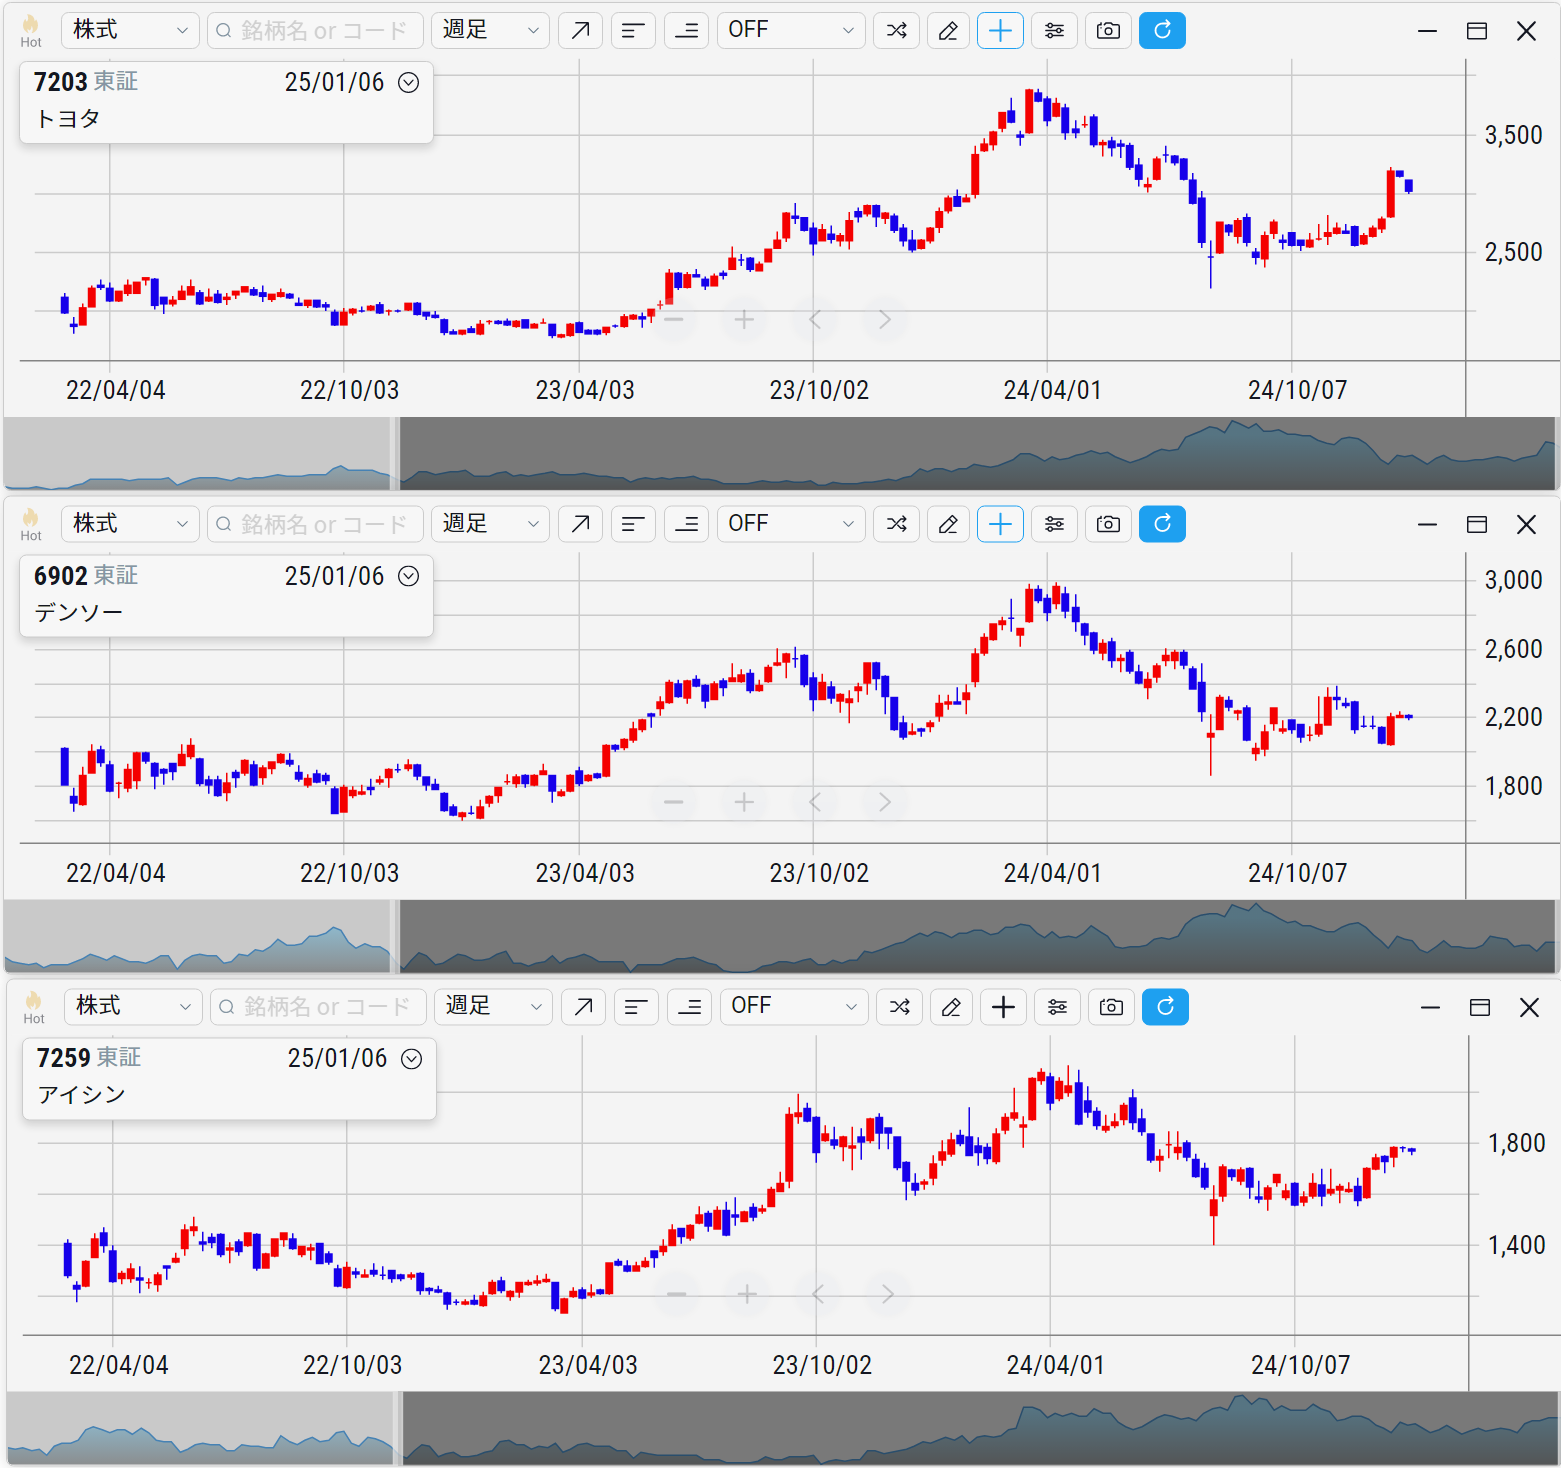Expand the 7259 アイシン info card chevron
The width and height of the screenshot is (1561, 1468).
(x=412, y=1058)
